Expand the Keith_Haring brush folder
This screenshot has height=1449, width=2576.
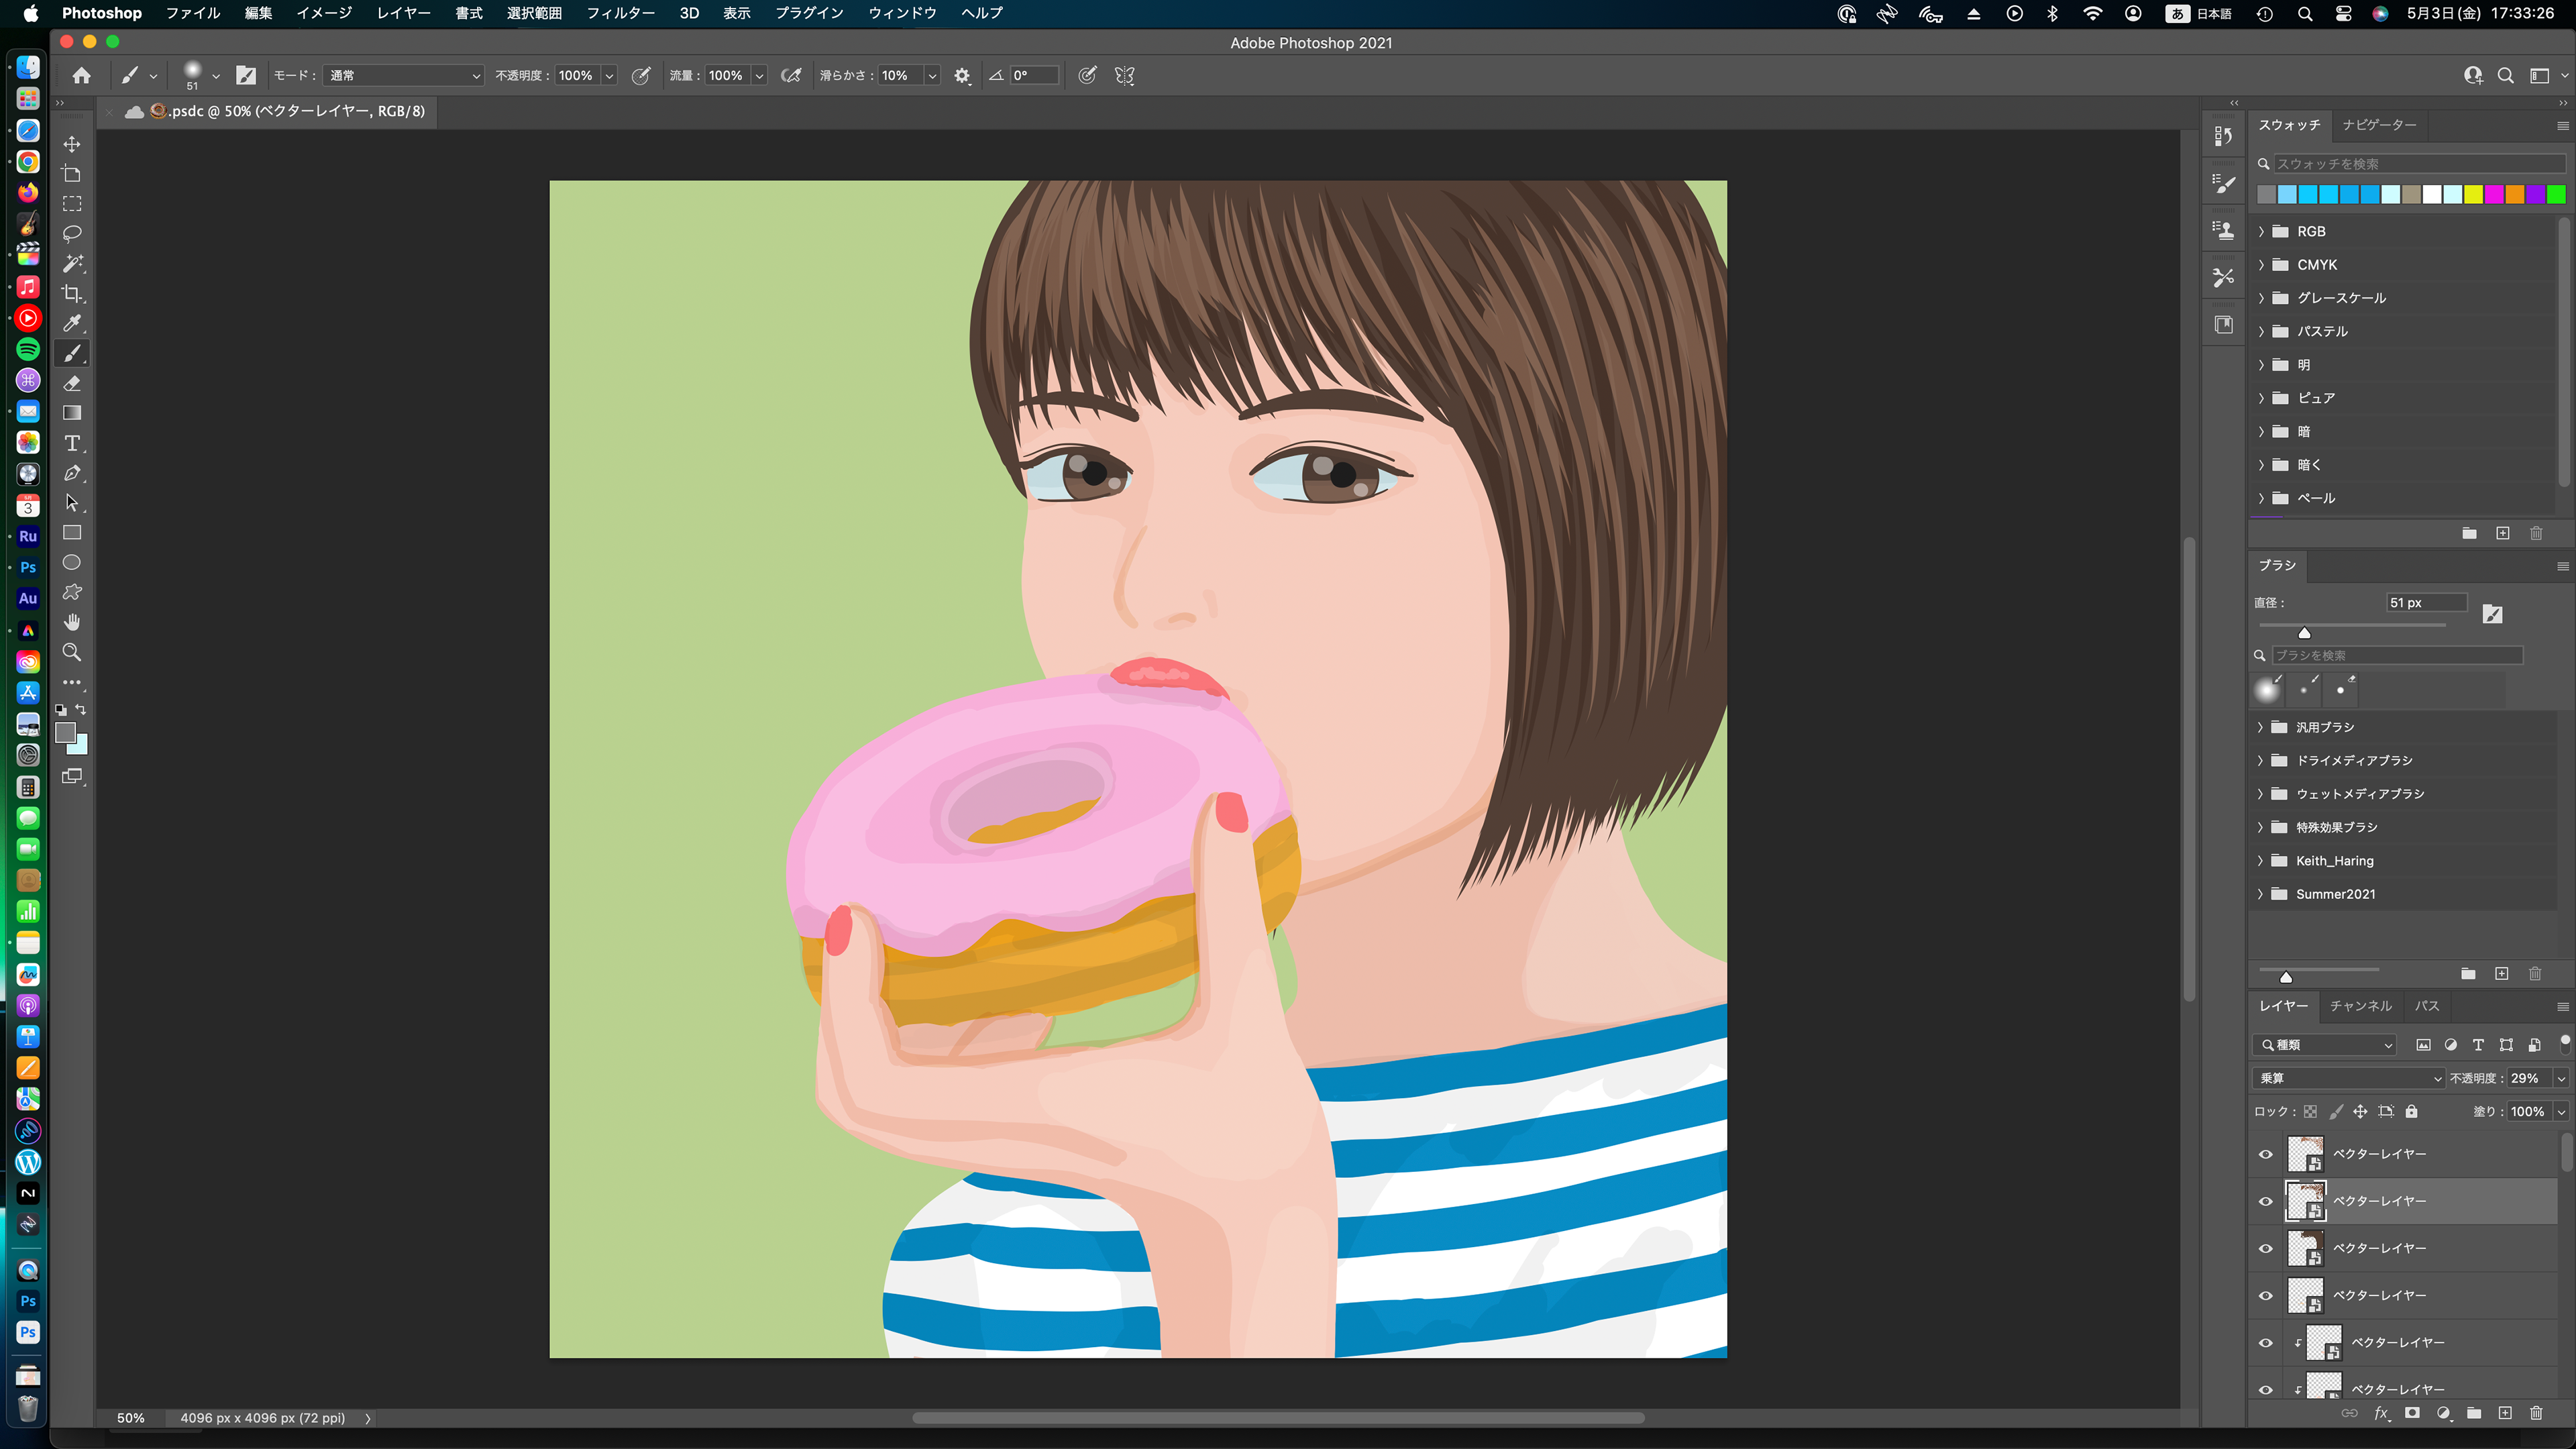pos(2261,861)
